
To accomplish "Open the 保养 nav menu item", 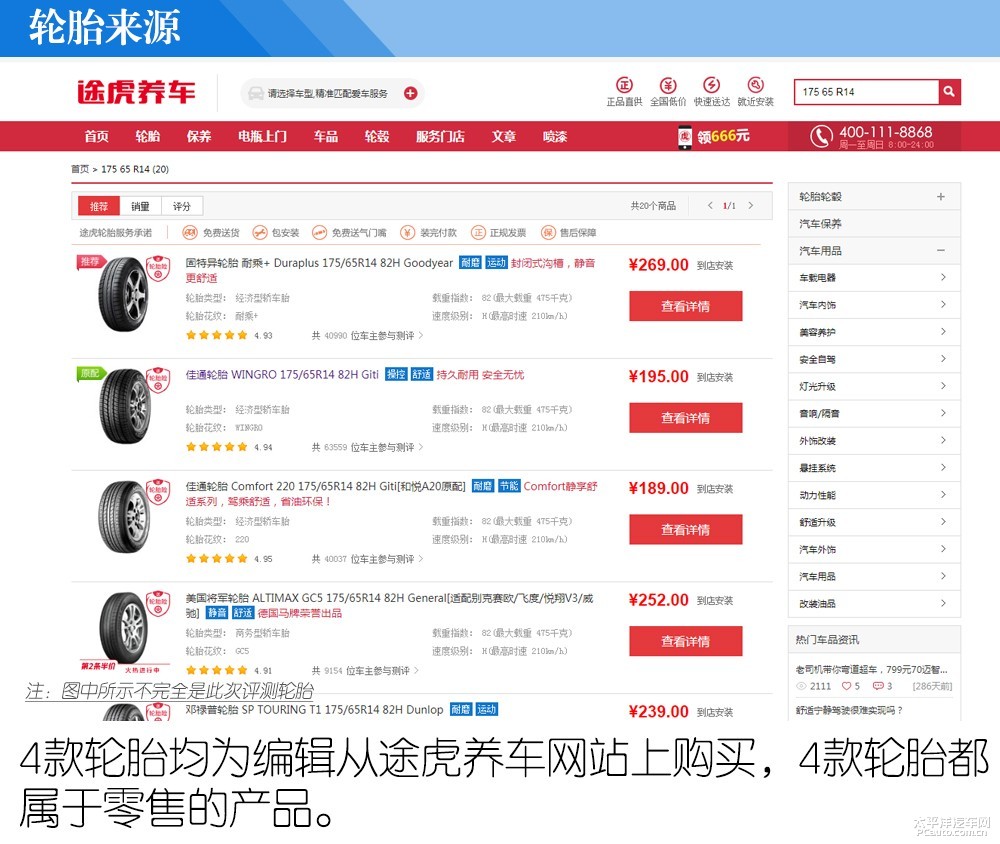I will [x=198, y=136].
